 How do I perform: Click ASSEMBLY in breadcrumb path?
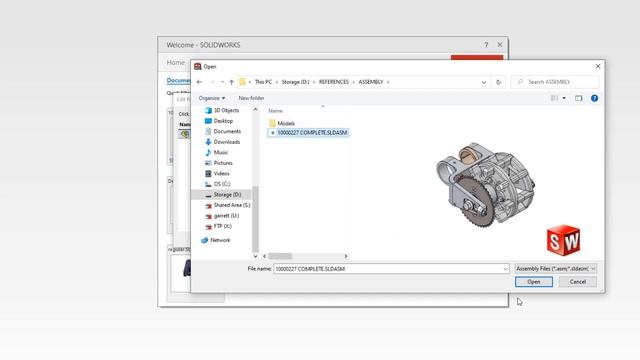click(x=371, y=82)
